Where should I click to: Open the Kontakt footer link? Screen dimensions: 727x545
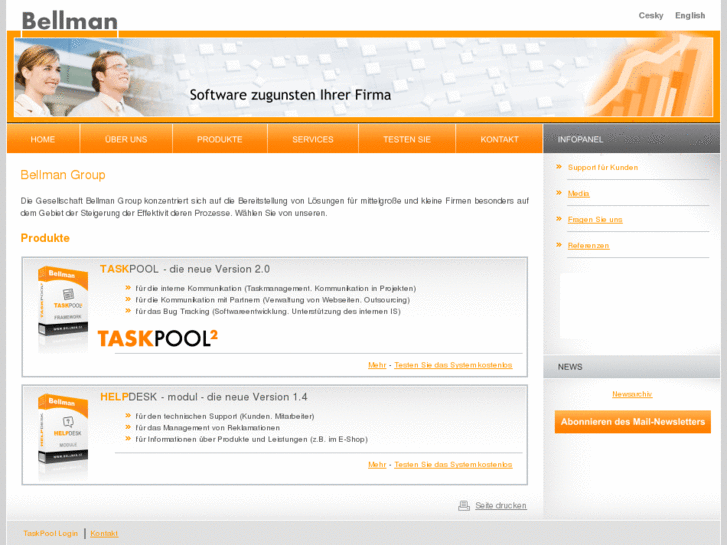click(x=104, y=533)
